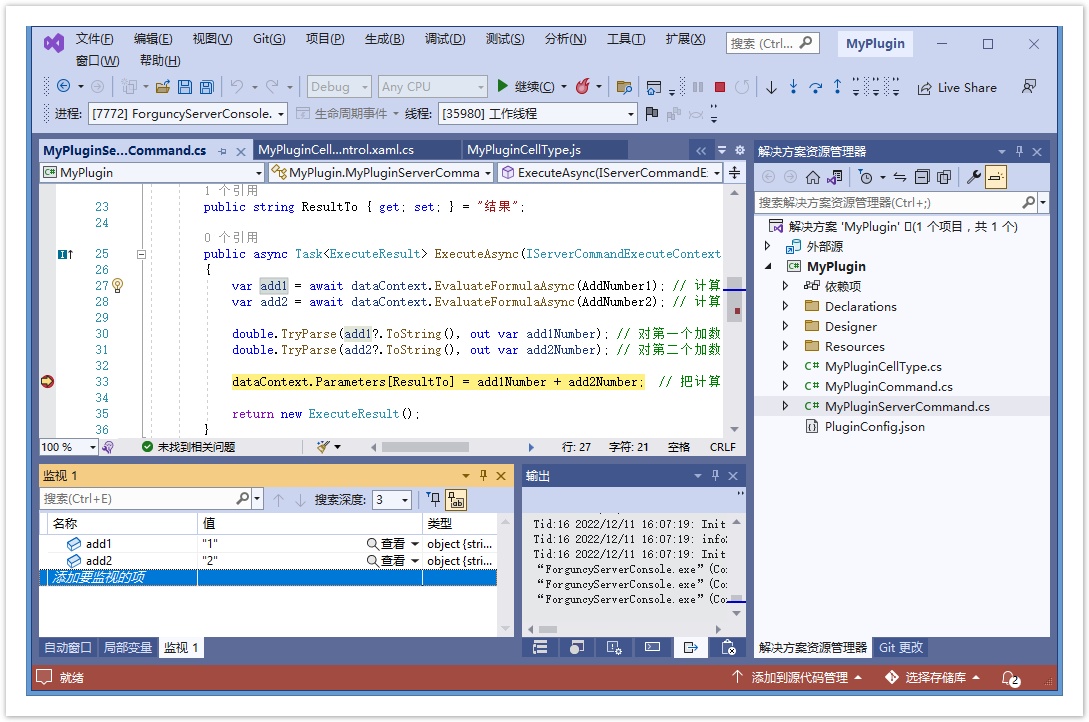Screen dimensions: 1089x722
Task: Click the Live Share button
Action: (957, 87)
